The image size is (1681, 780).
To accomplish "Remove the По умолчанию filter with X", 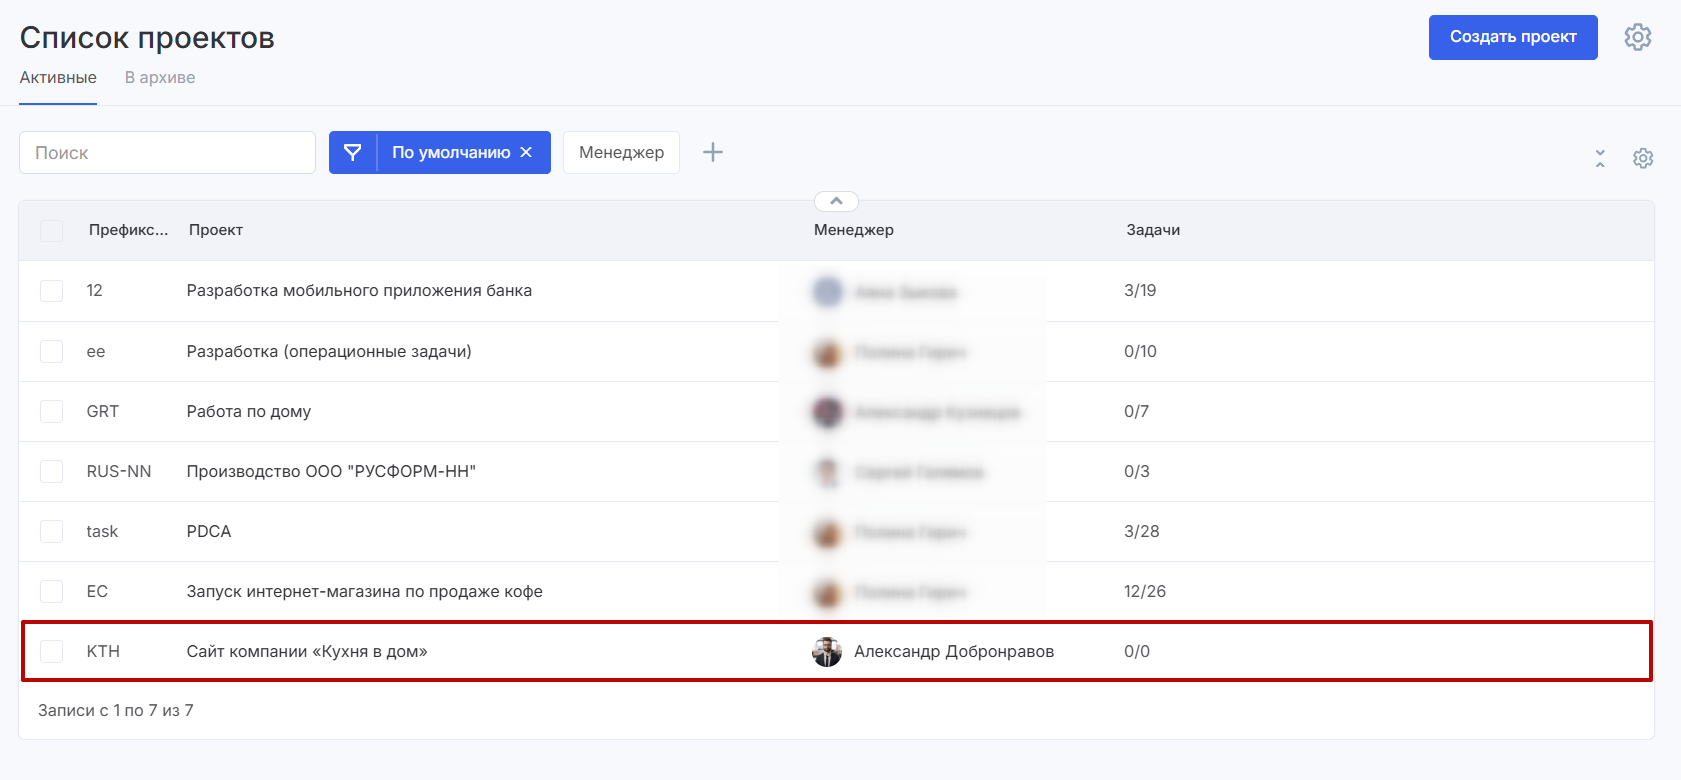I will (x=526, y=152).
